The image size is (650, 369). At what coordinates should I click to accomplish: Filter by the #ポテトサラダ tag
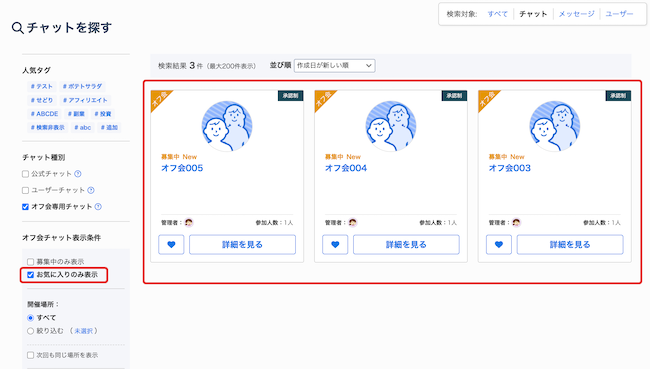point(82,86)
